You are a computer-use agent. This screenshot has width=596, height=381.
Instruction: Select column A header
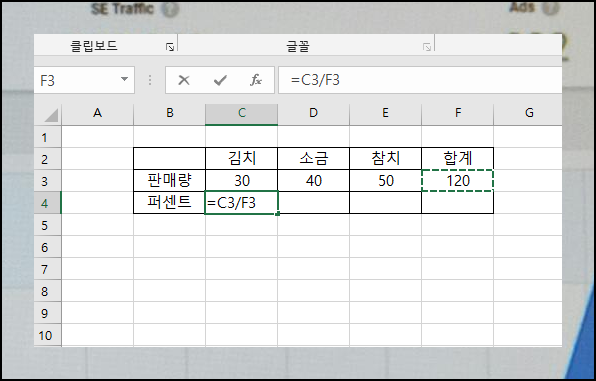[x=98, y=113]
